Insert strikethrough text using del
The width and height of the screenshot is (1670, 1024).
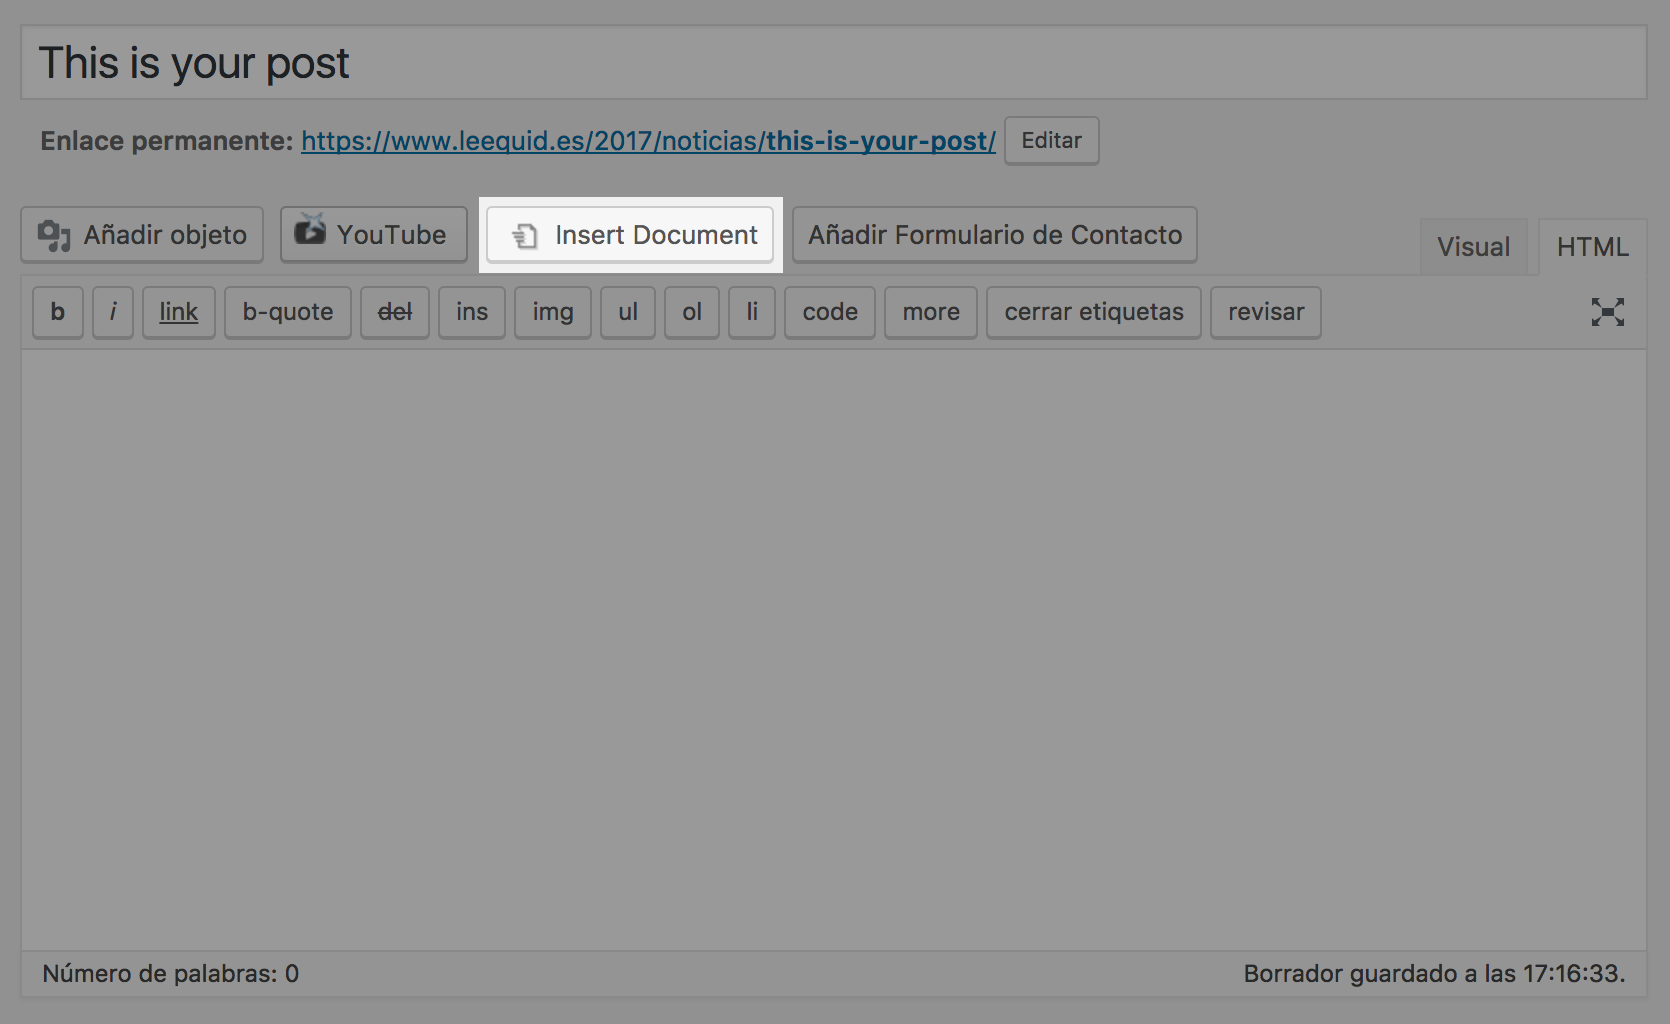click(x=394, y=312)
